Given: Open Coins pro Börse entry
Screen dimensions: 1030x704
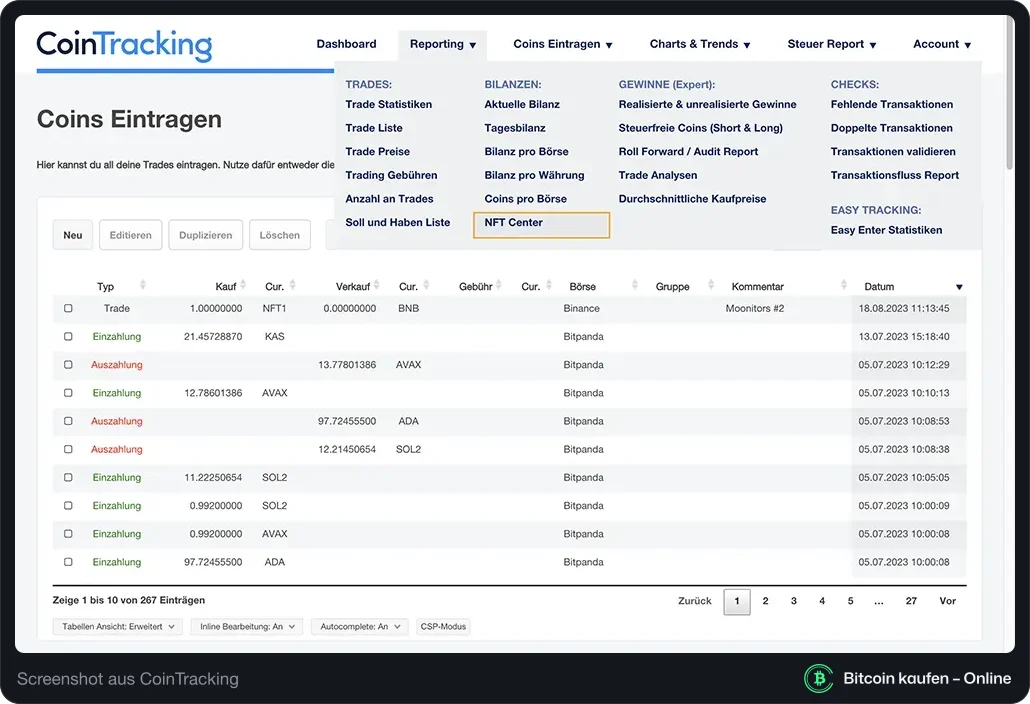Looking at the screenshot, I should (526, 199).
